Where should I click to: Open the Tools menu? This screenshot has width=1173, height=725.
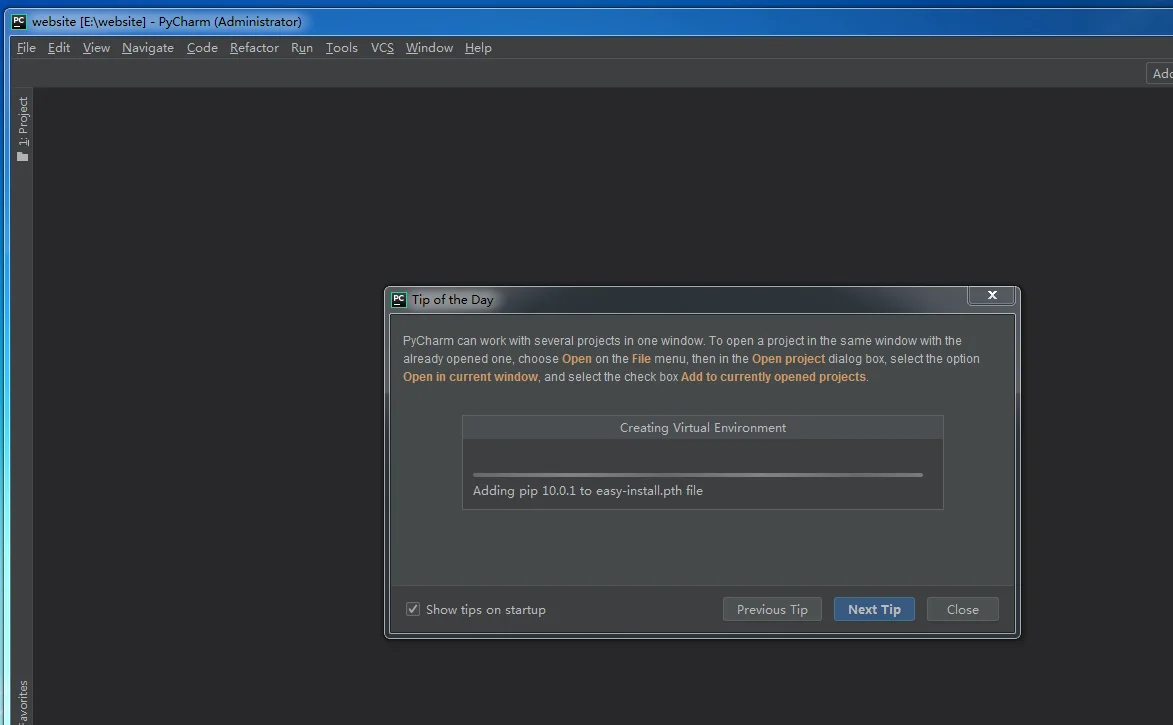341,48
